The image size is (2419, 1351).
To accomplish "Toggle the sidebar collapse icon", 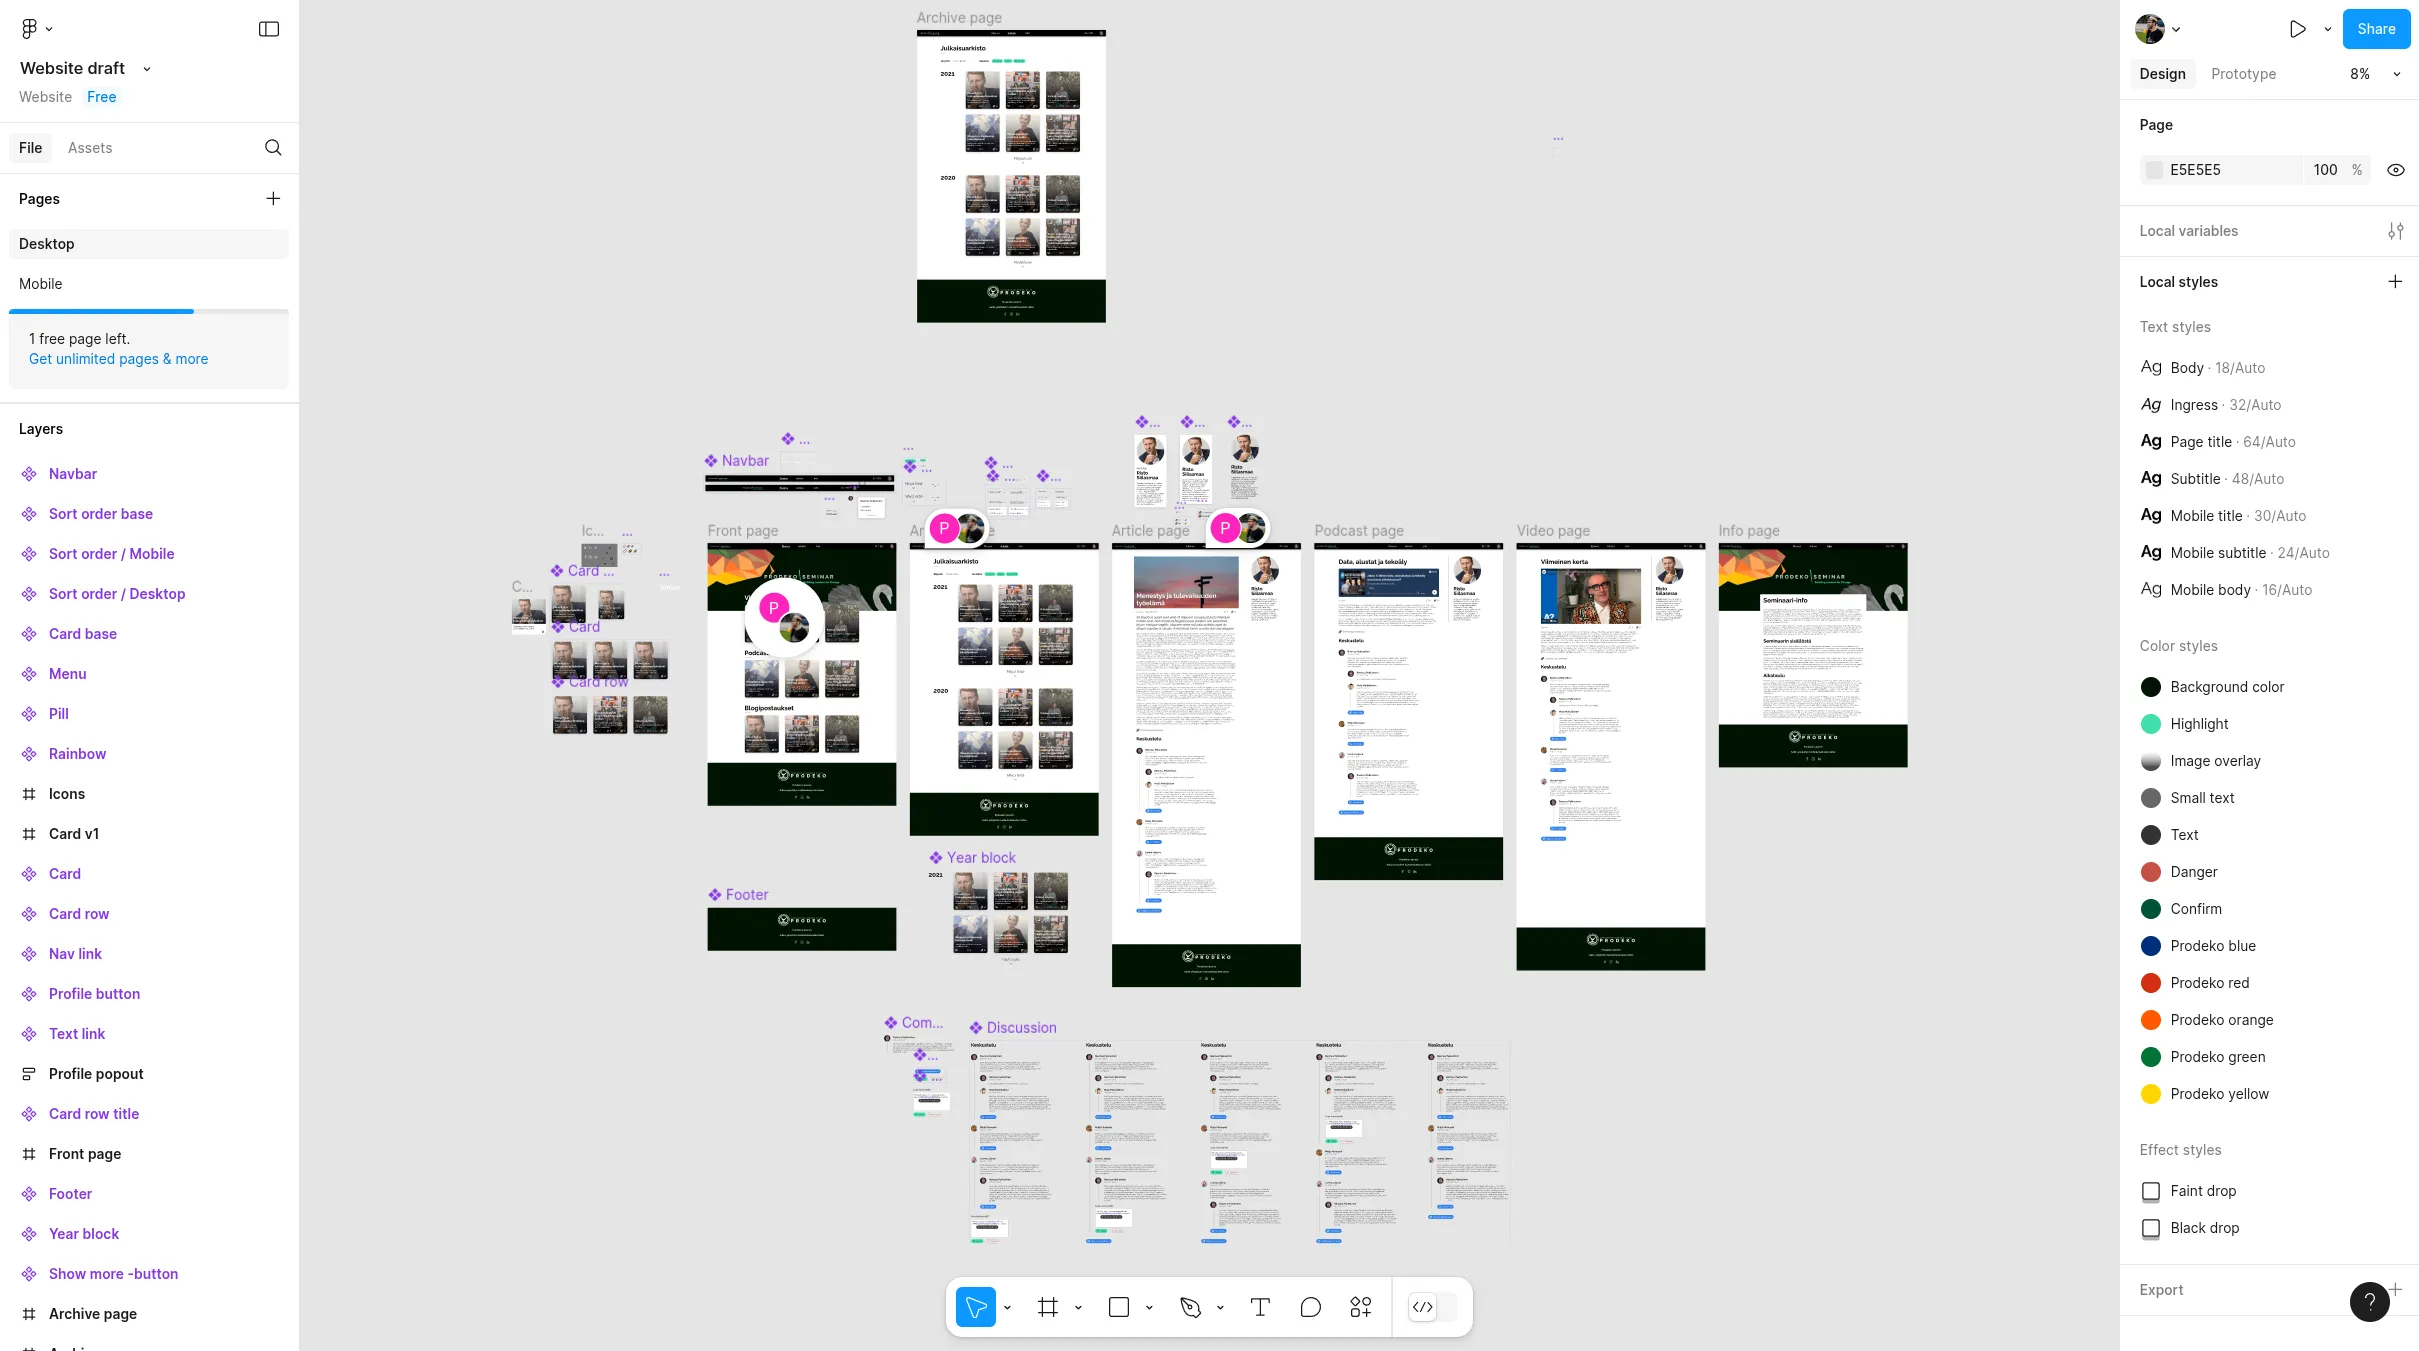I will pos(269,29).
